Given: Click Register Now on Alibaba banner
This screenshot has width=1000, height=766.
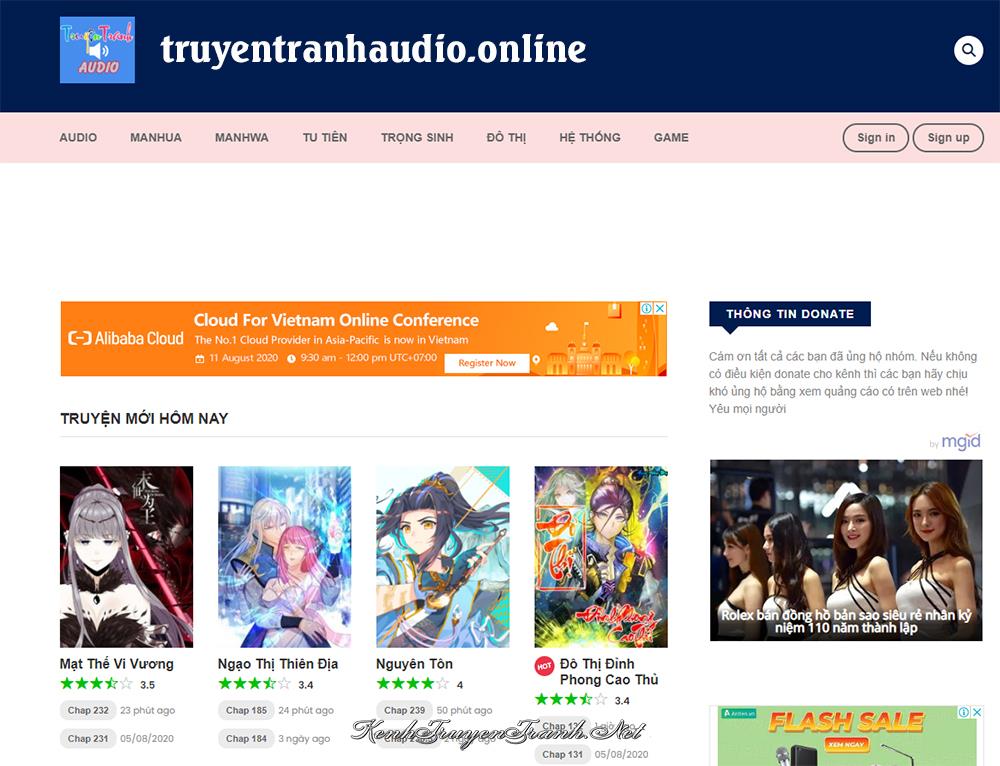Looking at the screenshot, I should pyautogui.click(x=487, y=363).
